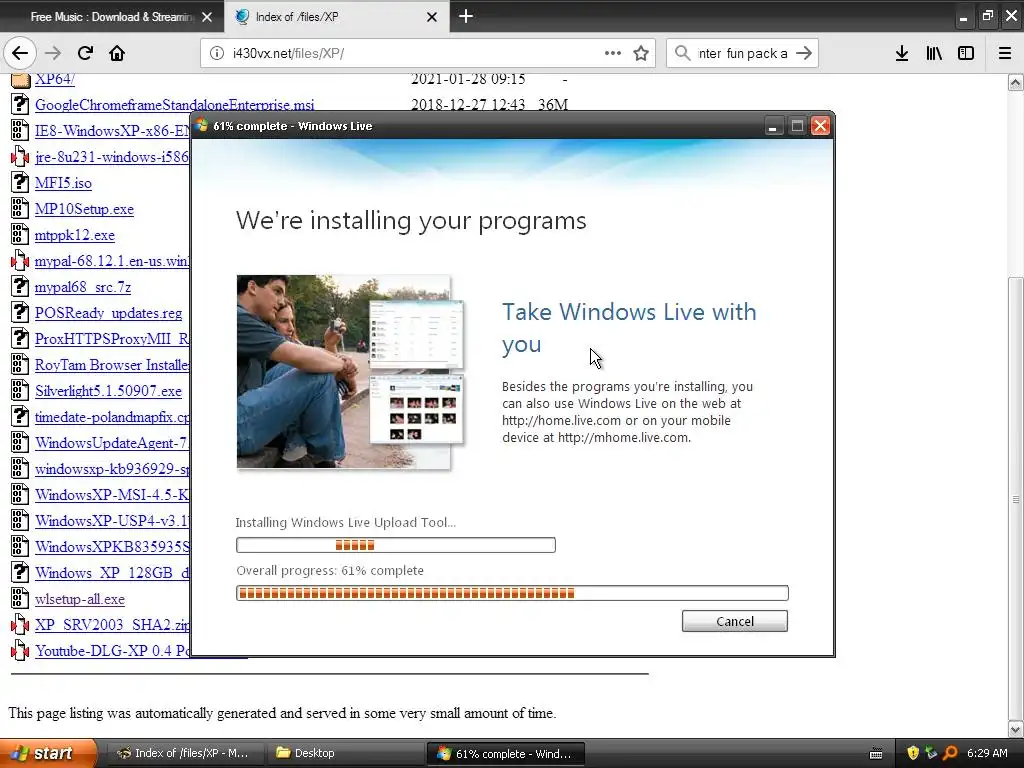
Task: Click the keyboard icon in the taskbar
Action: [x=876, y=754]
